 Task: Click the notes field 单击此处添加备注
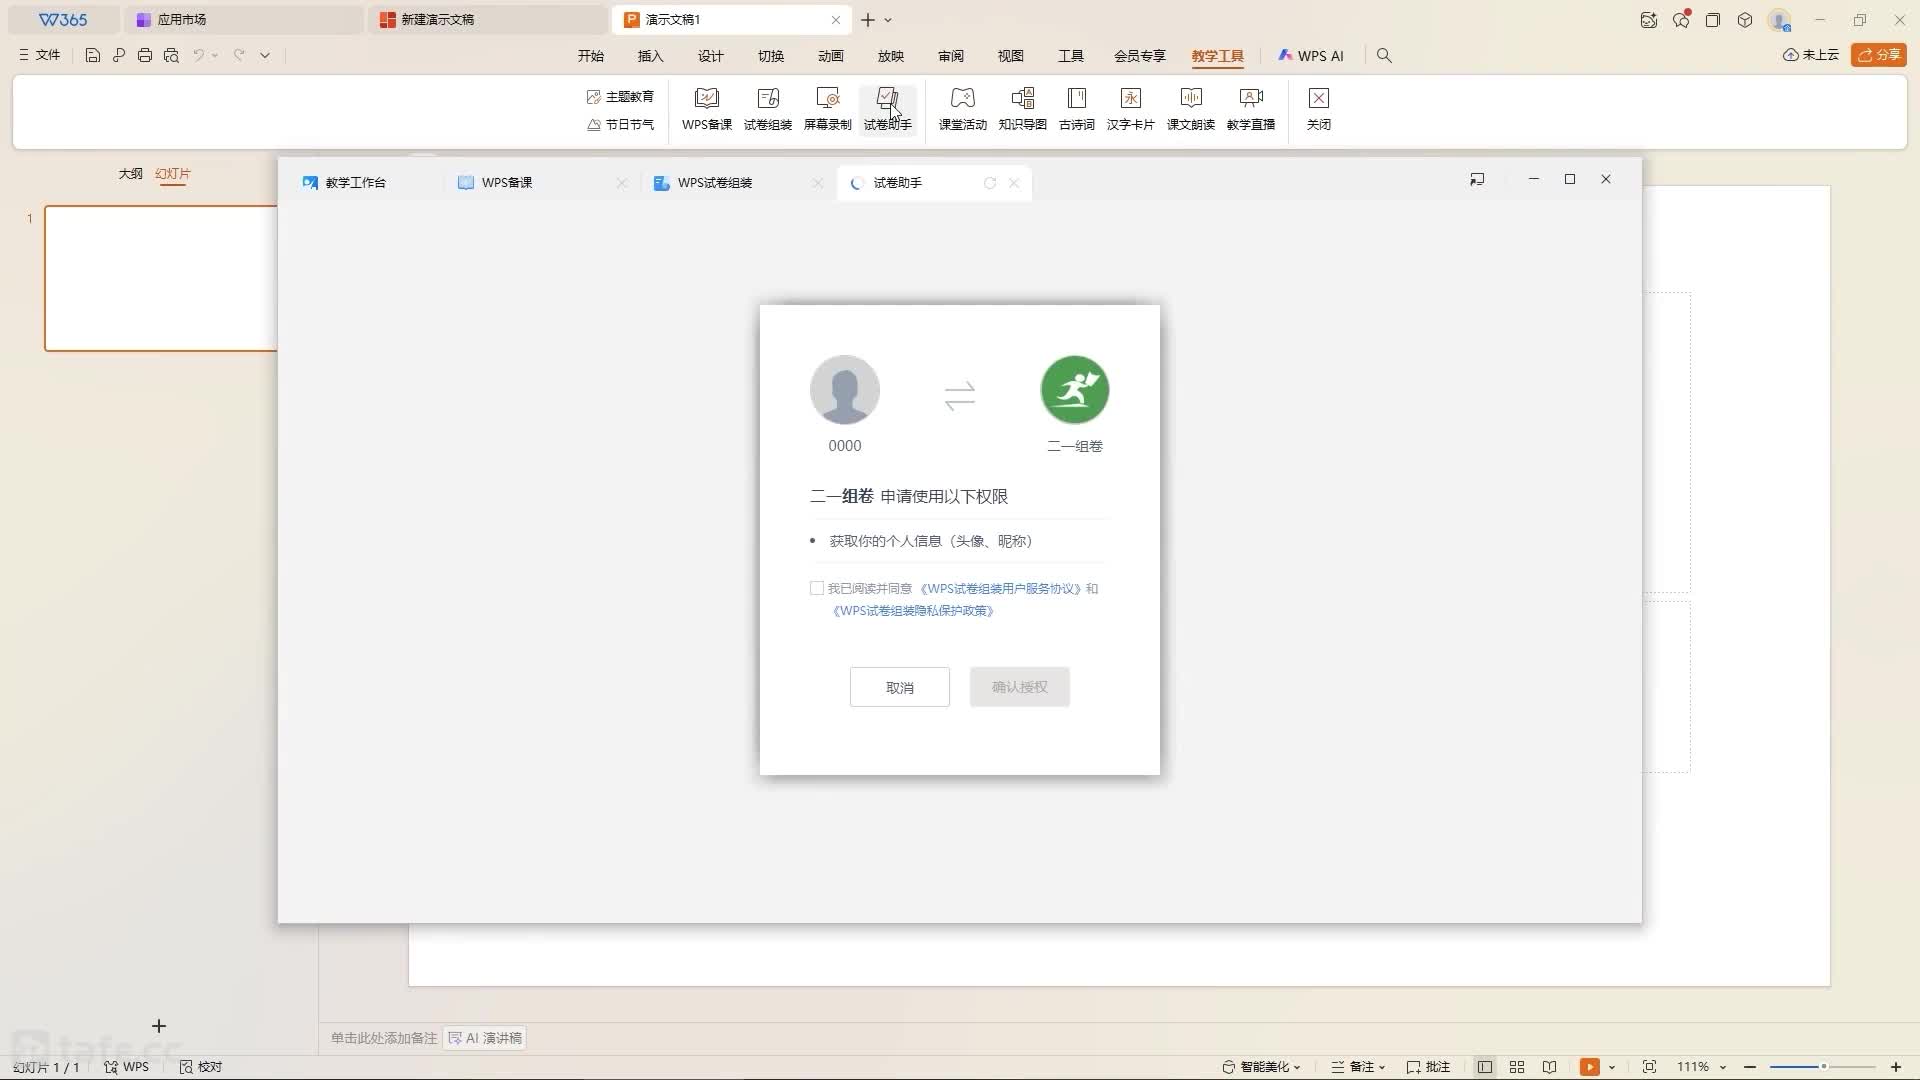coord(384,1038)
